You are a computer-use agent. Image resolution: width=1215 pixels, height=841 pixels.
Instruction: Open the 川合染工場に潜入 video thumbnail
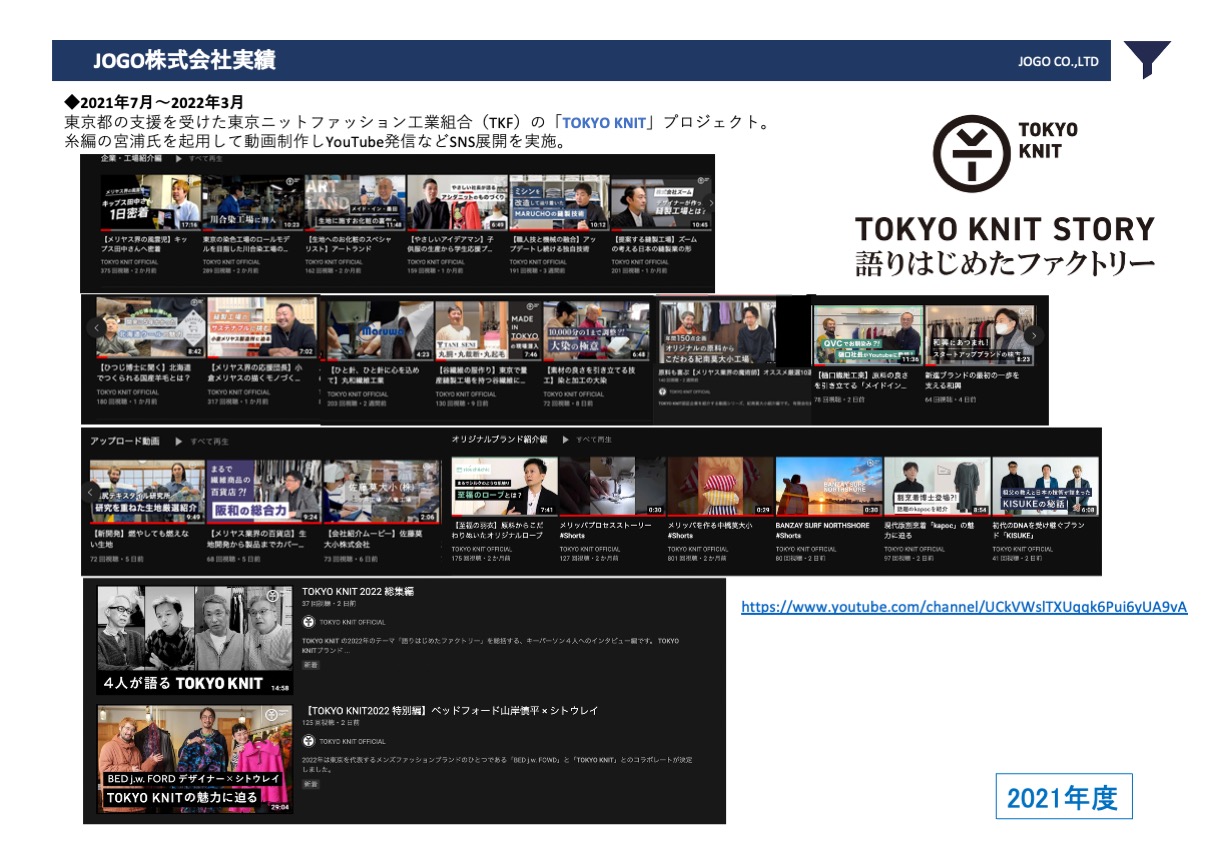(x=251, y=204)
